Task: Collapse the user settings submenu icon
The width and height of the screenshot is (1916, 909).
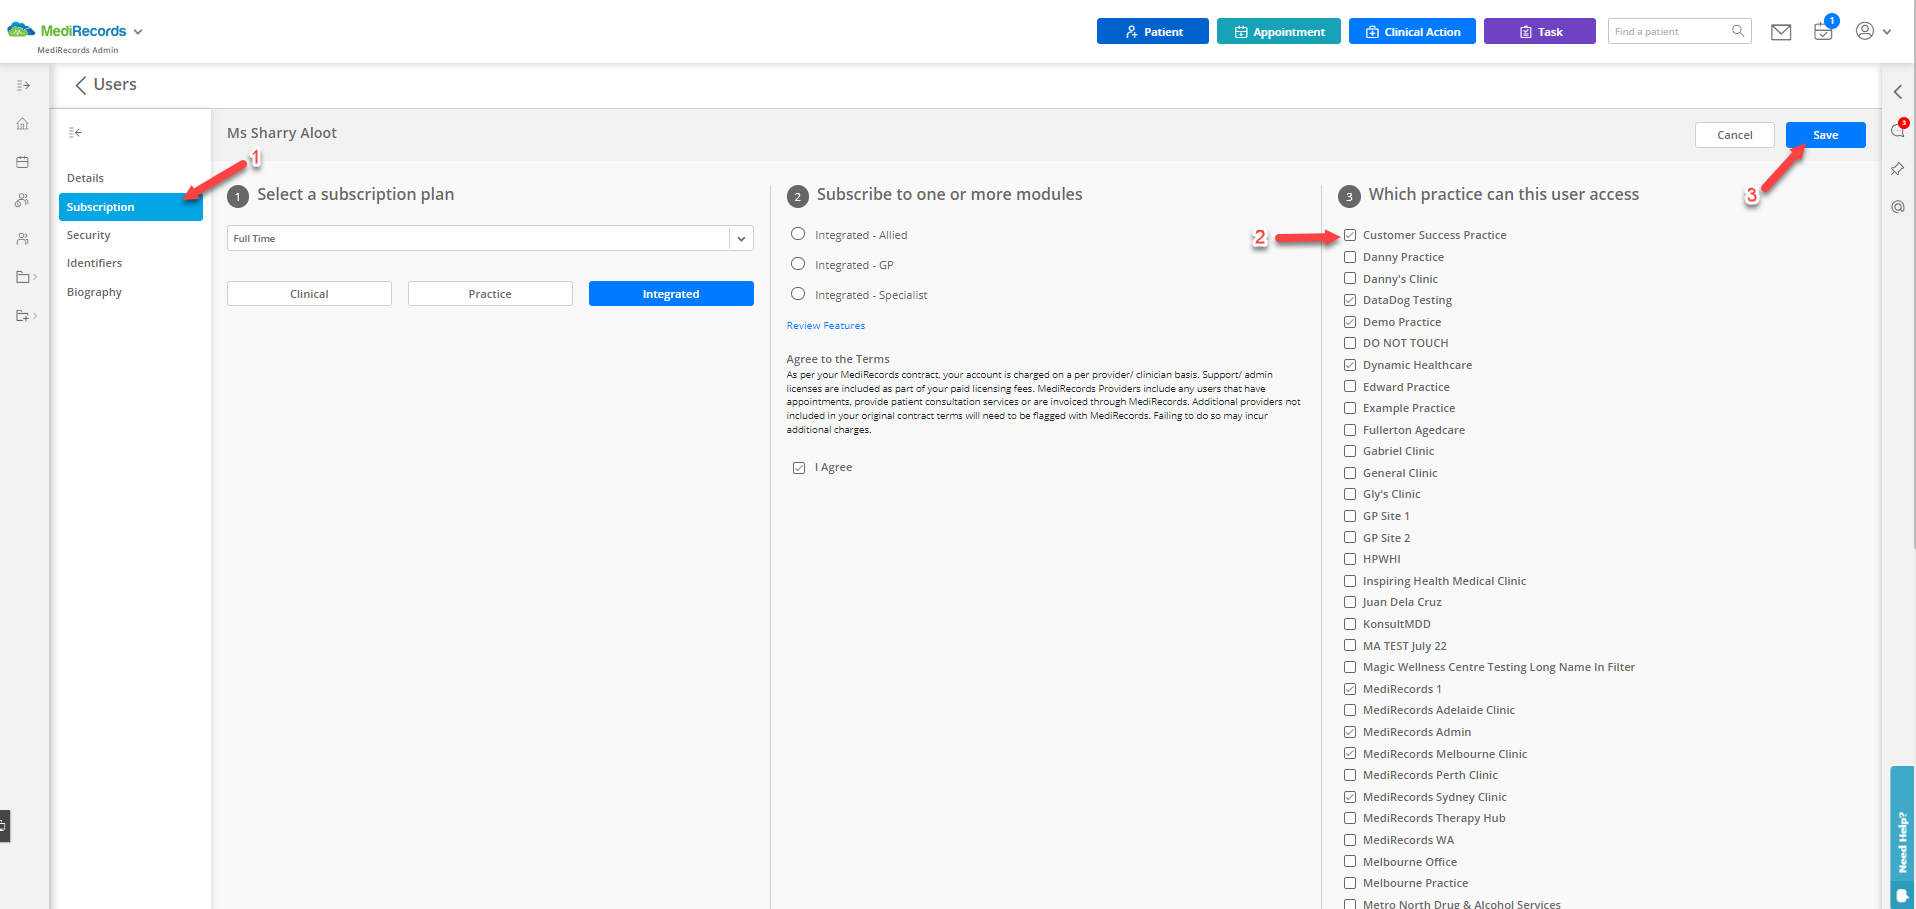Action: pyautogui.click(x=75, y=132)
